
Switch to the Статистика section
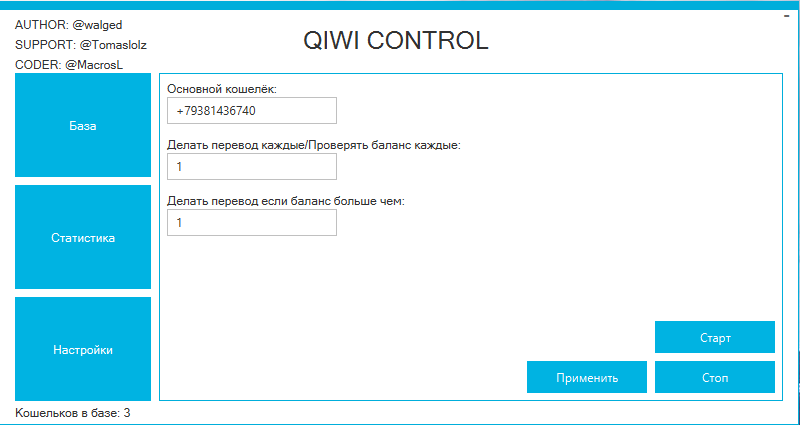point(82,238)
